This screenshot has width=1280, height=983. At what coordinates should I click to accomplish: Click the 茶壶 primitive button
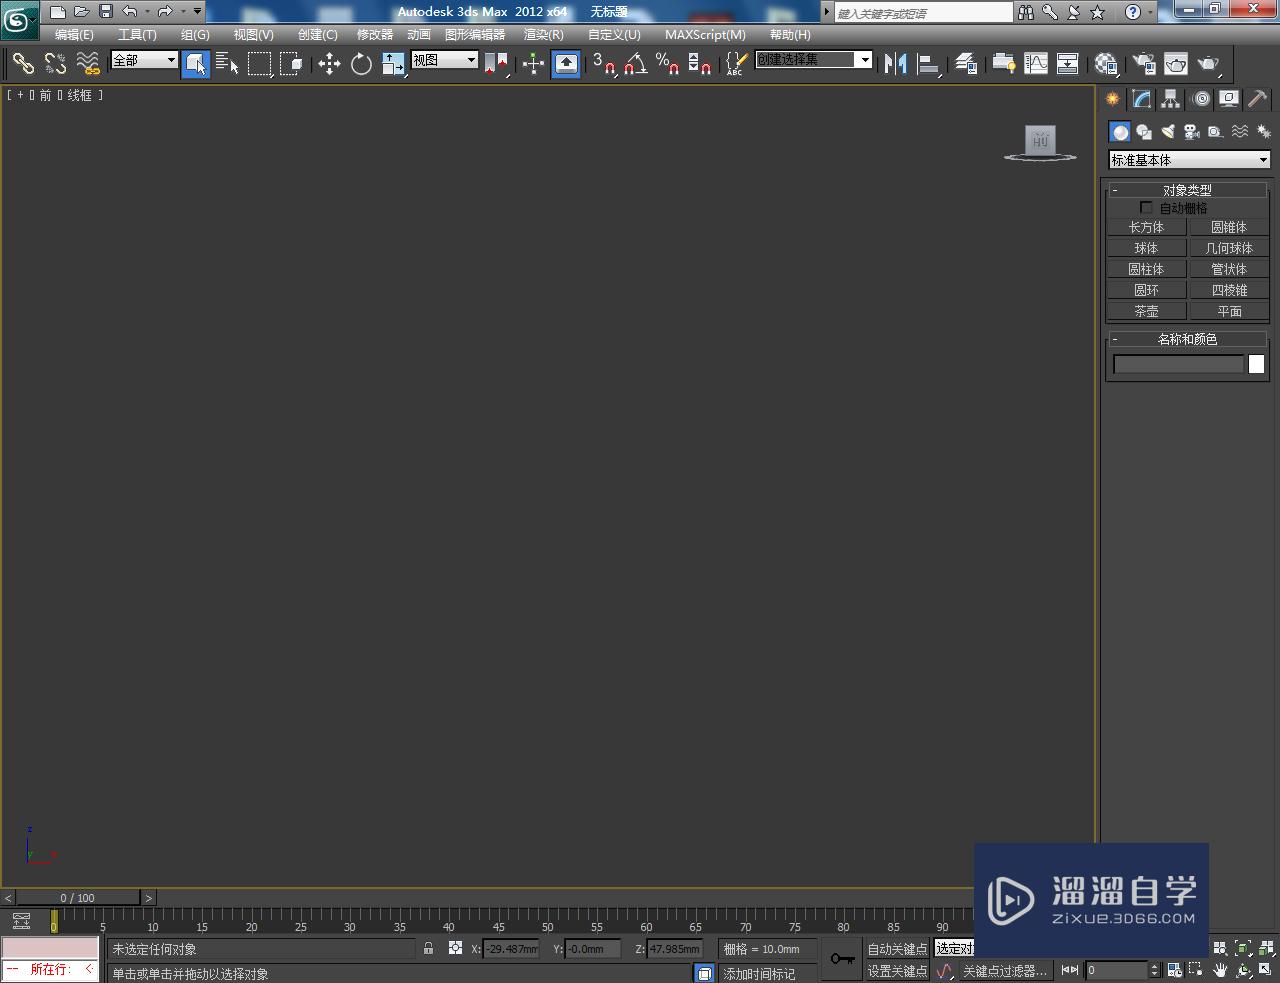click(1146, 310)
